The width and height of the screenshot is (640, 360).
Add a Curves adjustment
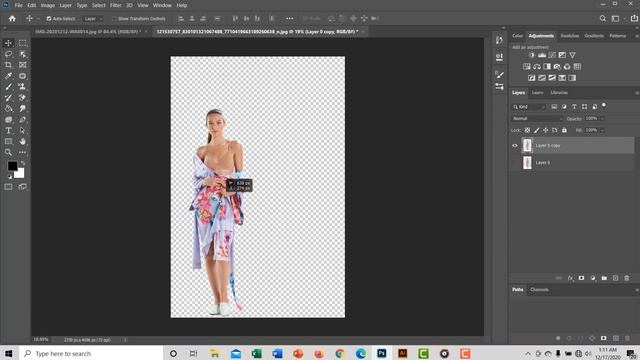[x=552, y=55]
